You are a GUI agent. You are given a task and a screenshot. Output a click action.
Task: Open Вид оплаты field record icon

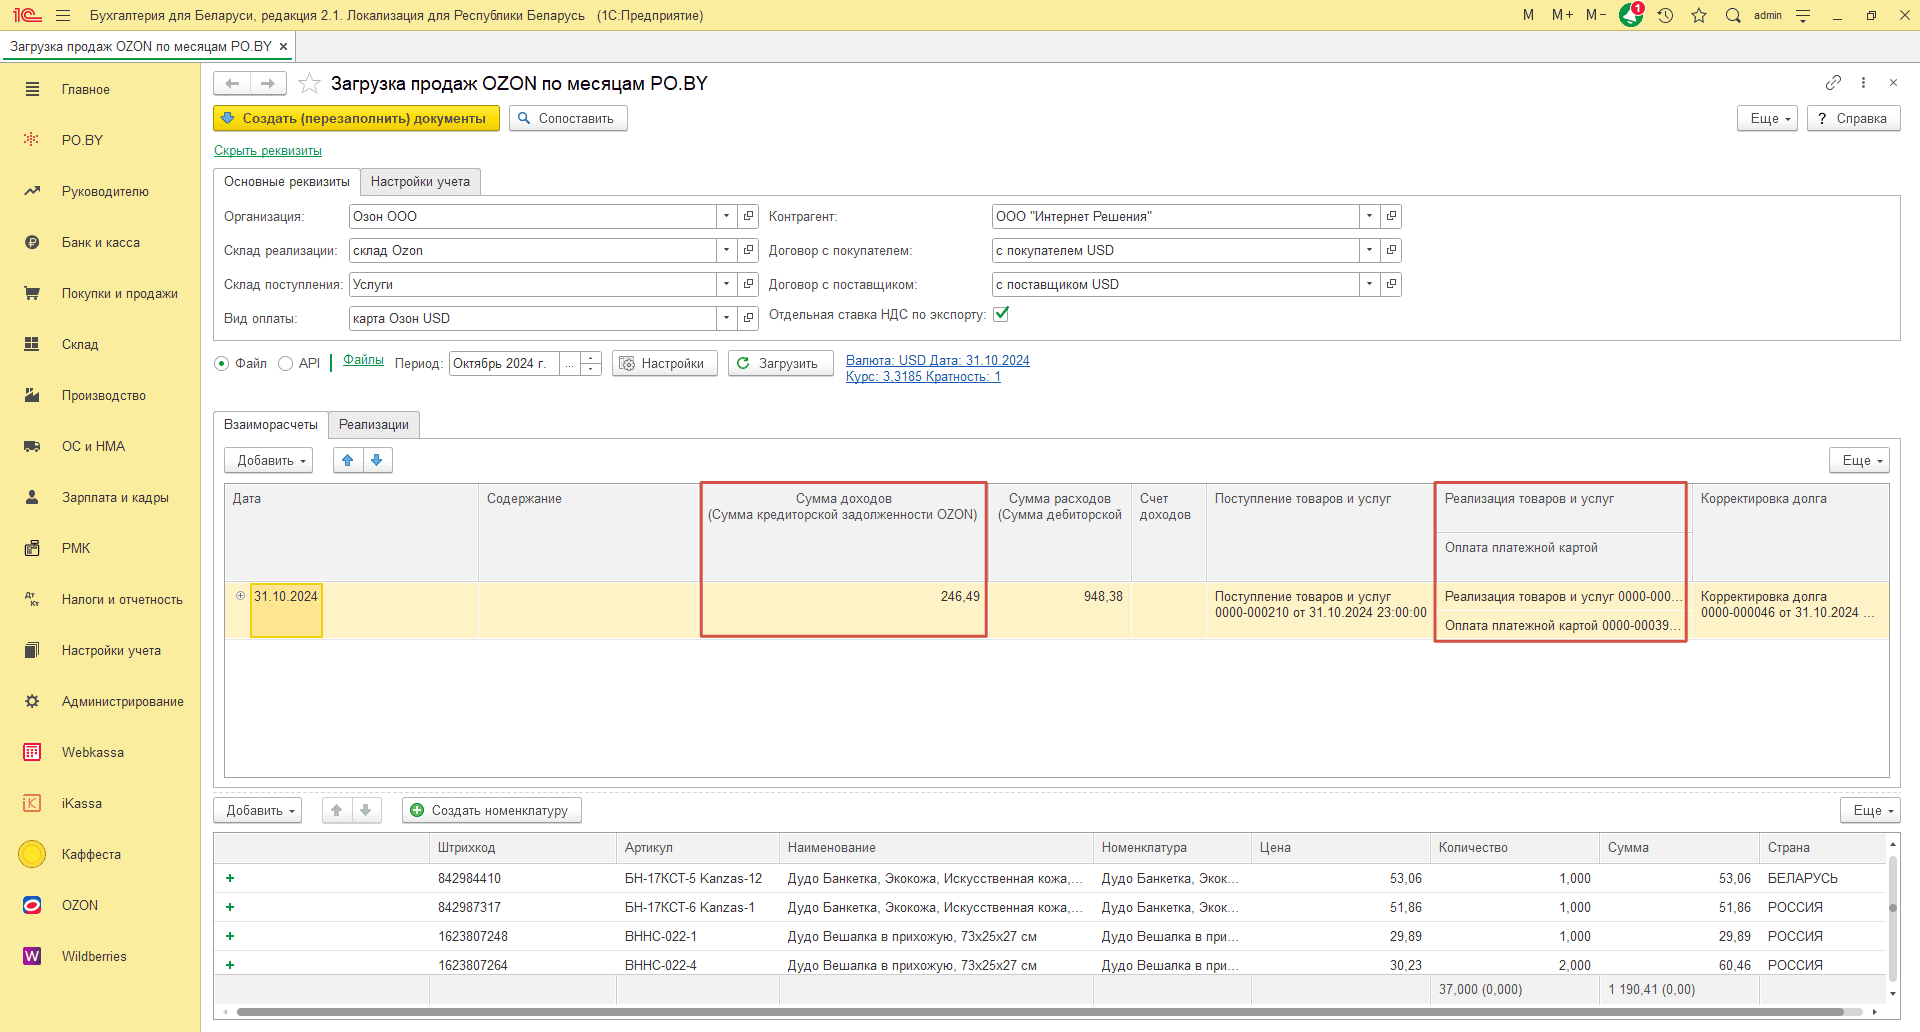[x=748, y=318]
